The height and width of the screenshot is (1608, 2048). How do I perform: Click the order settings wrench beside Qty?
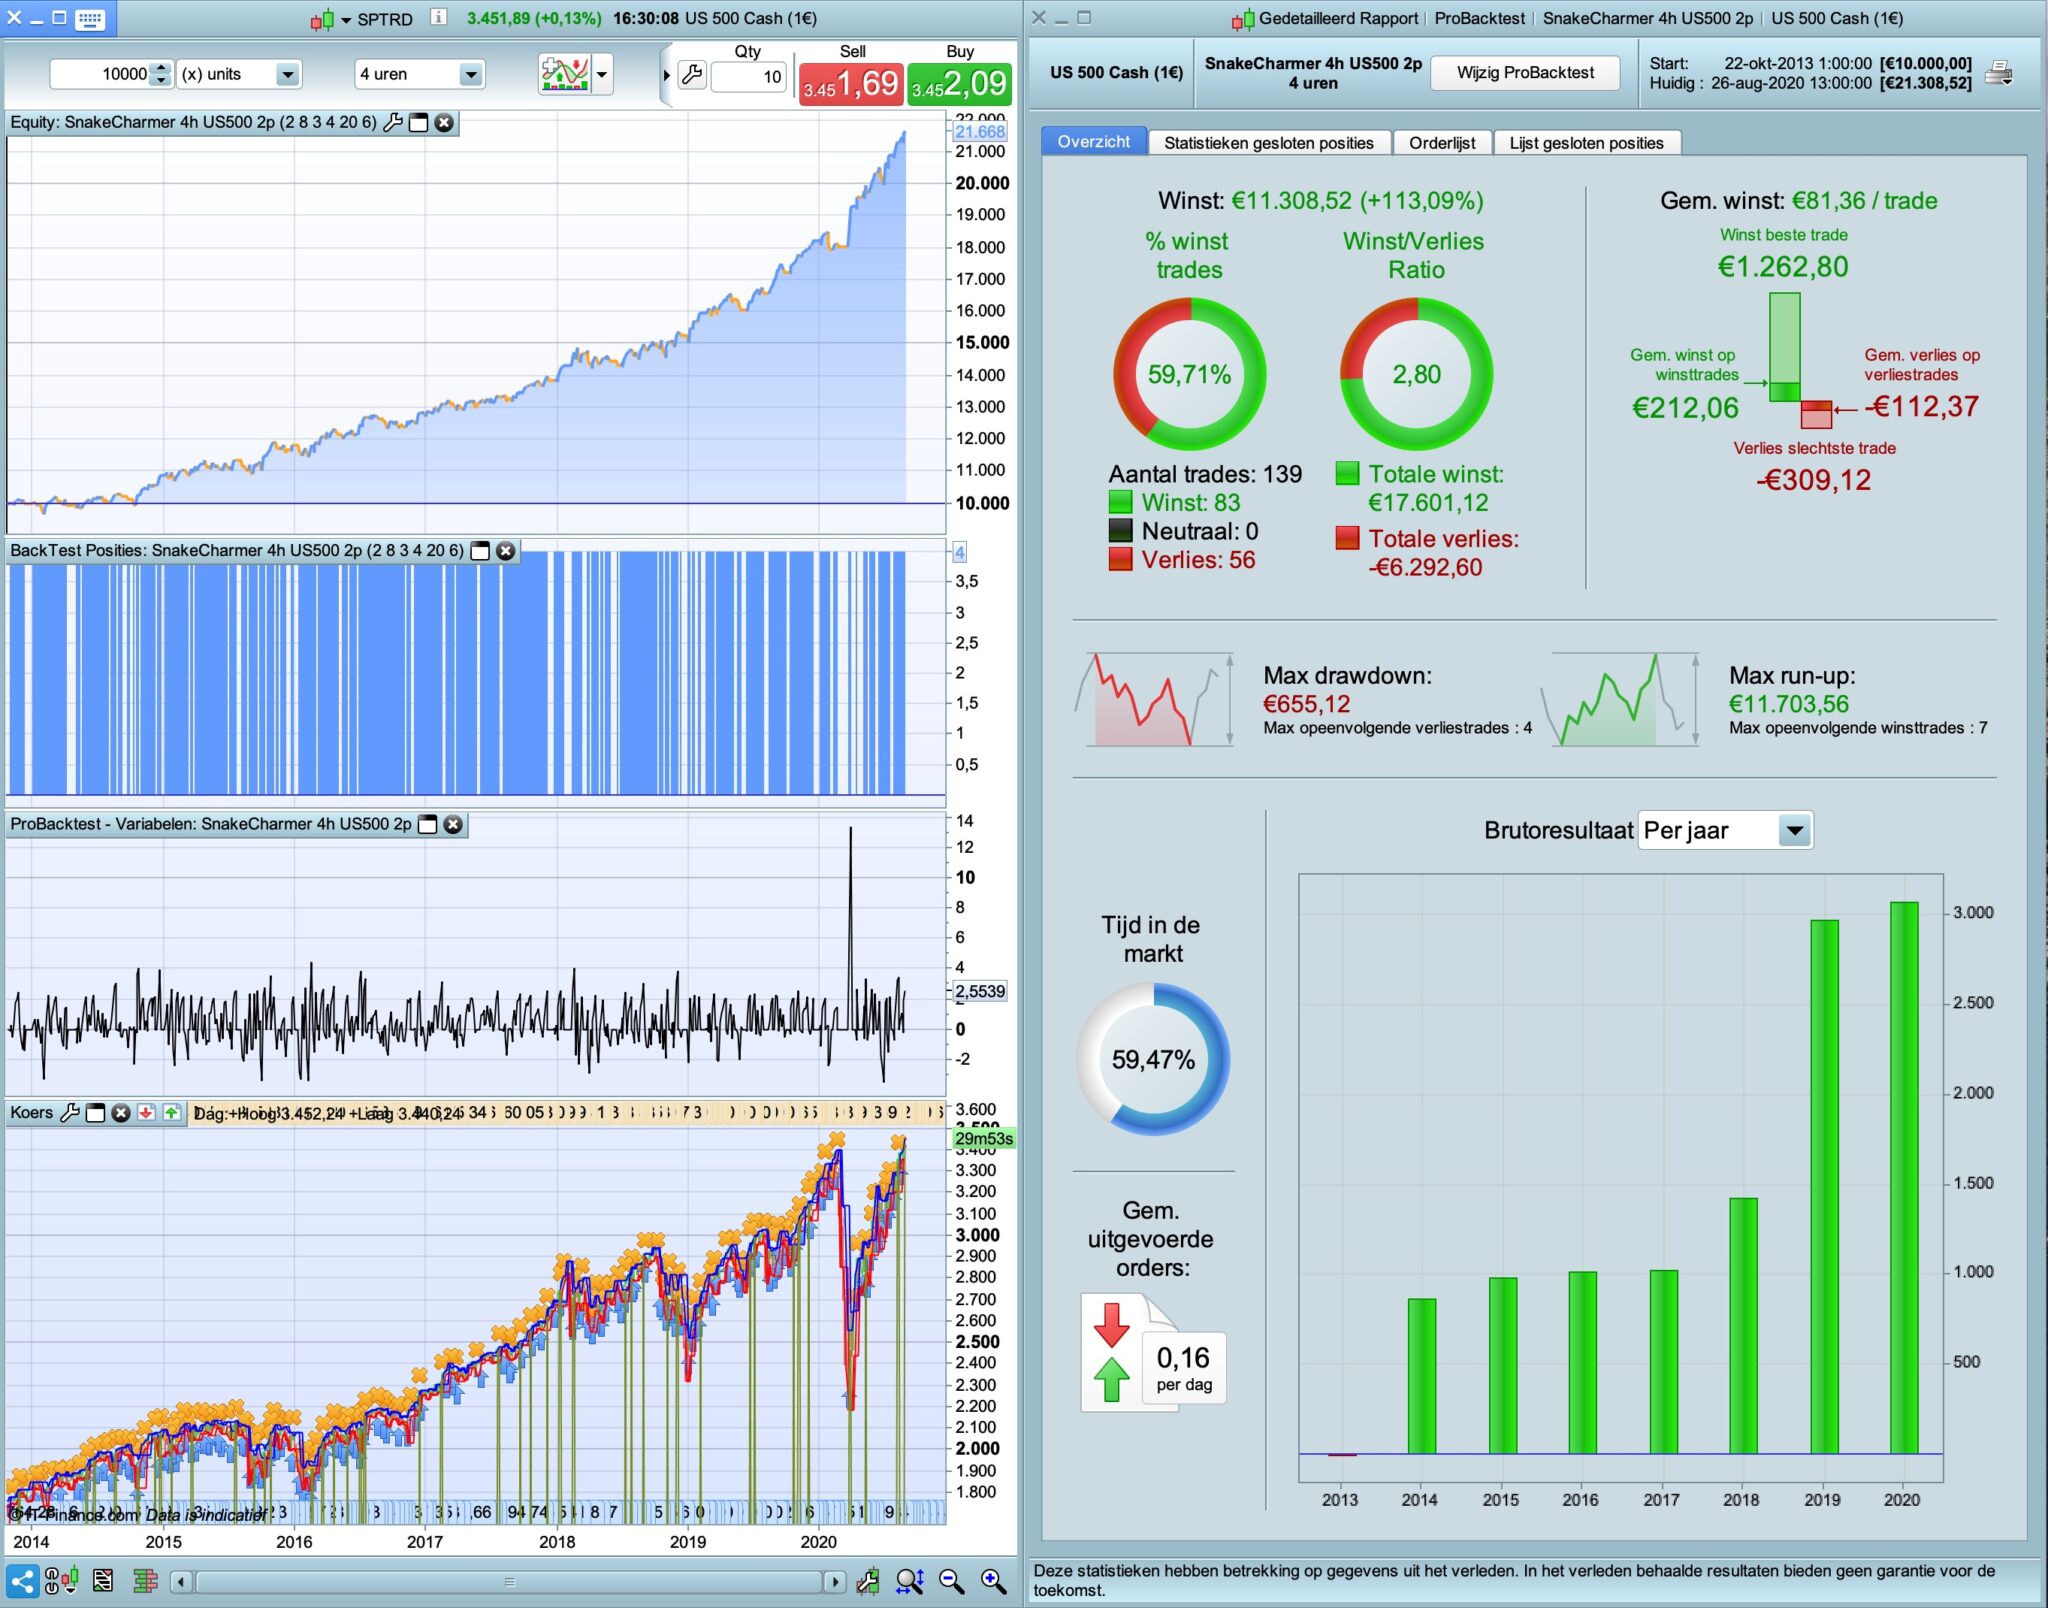(x=692, y=75)
